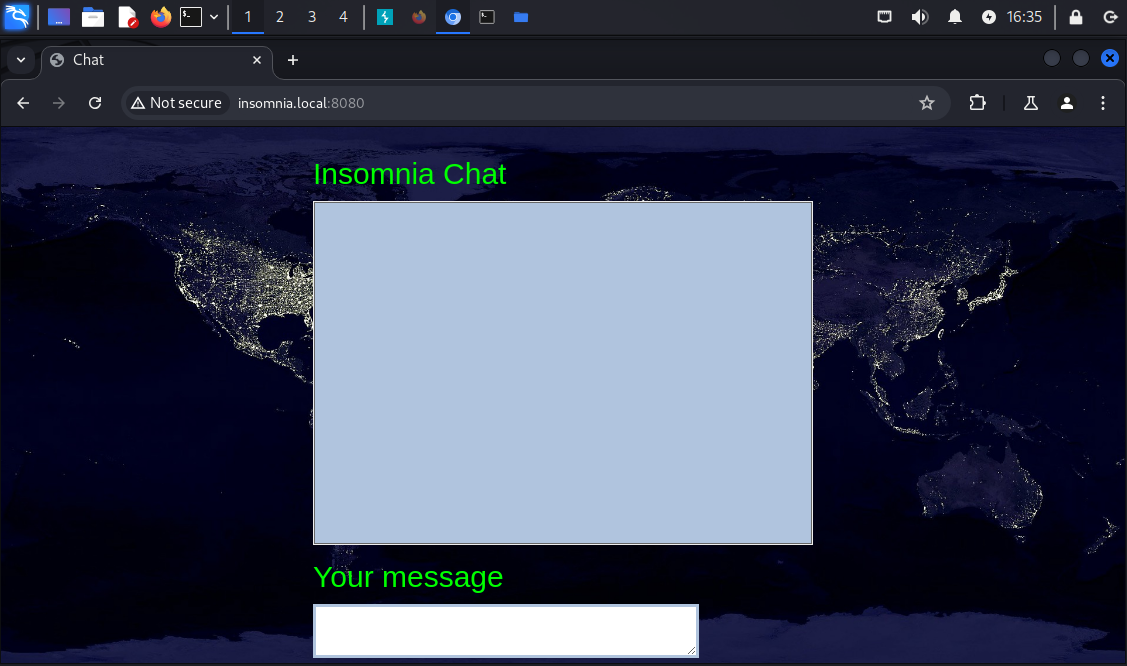Expand the terminal launcher dropdown arrow
The width and height of the screenshot is (1127, 666).
(x=214, y=17)
